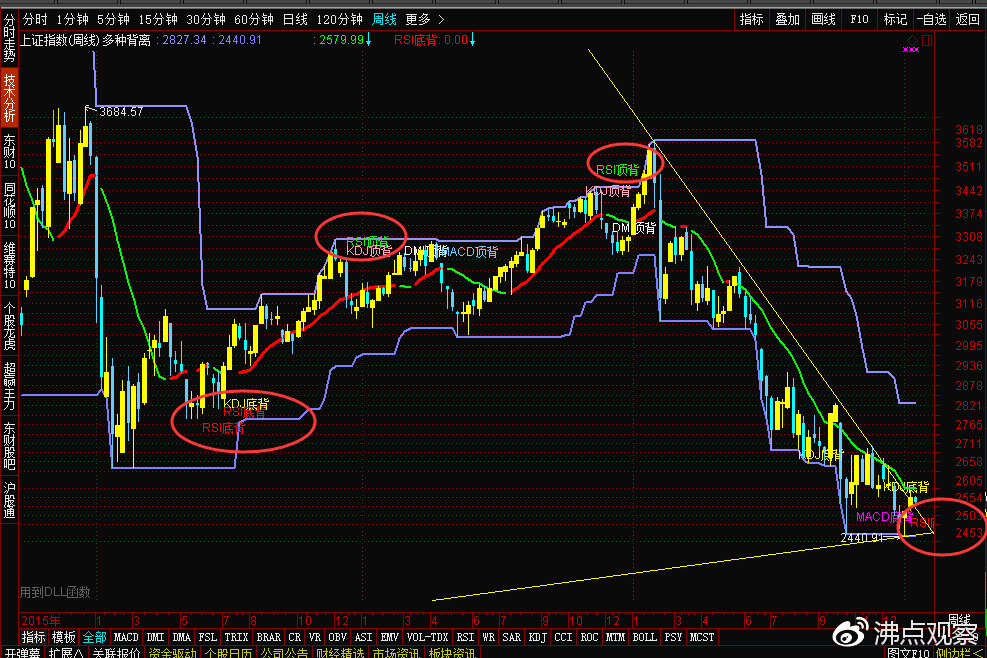Open 维赛特10 in left sidebar
Image resolution: width=987 pixels, height=658 pixels.
click(9, 265)
